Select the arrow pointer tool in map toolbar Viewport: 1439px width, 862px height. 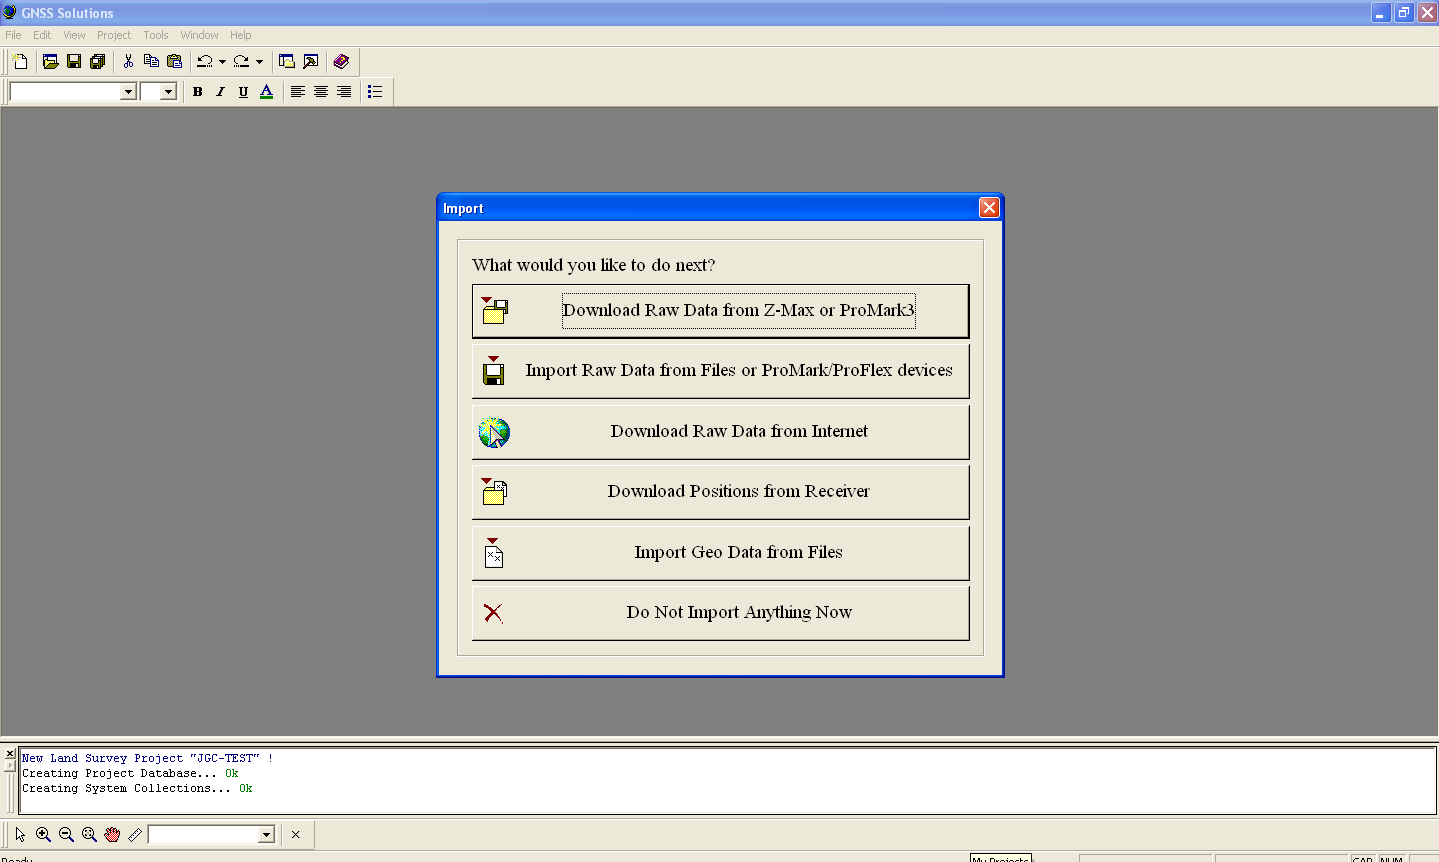pyautogui.click(x=20, y=834)
